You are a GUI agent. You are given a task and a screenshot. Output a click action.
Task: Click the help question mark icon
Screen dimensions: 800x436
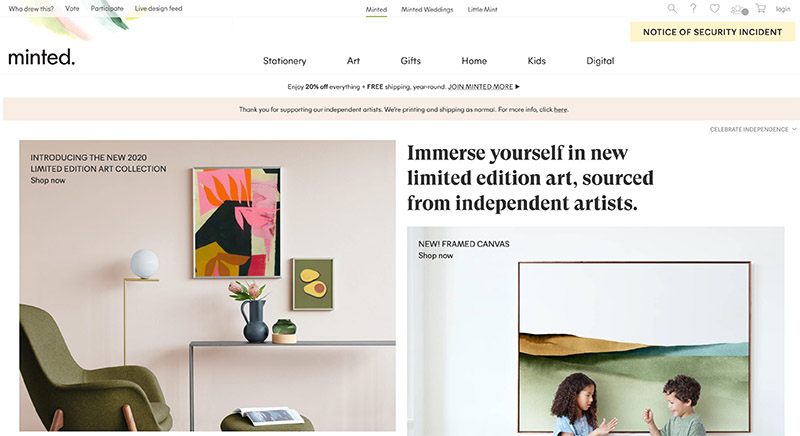click(693, 9)
